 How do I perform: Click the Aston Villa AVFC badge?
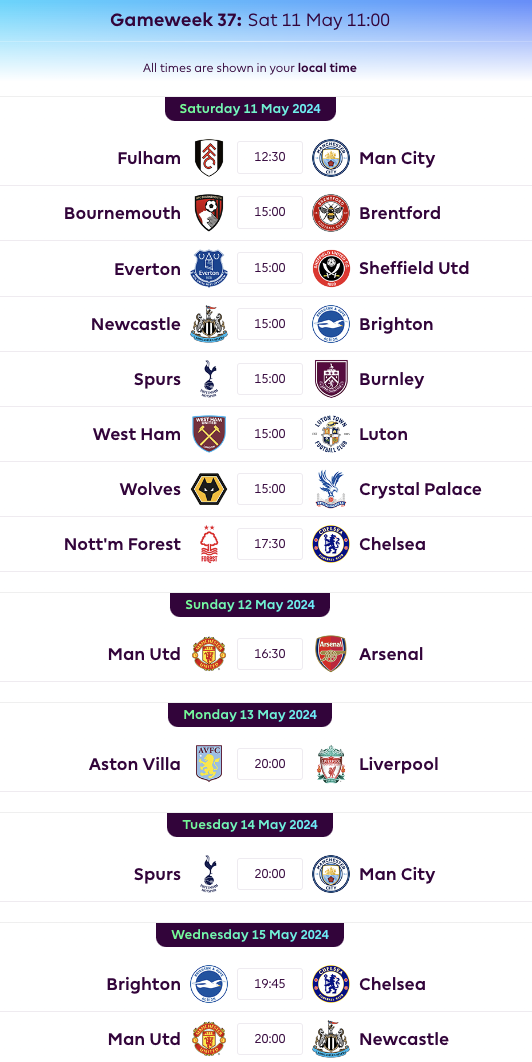click(x=209, y=764)
